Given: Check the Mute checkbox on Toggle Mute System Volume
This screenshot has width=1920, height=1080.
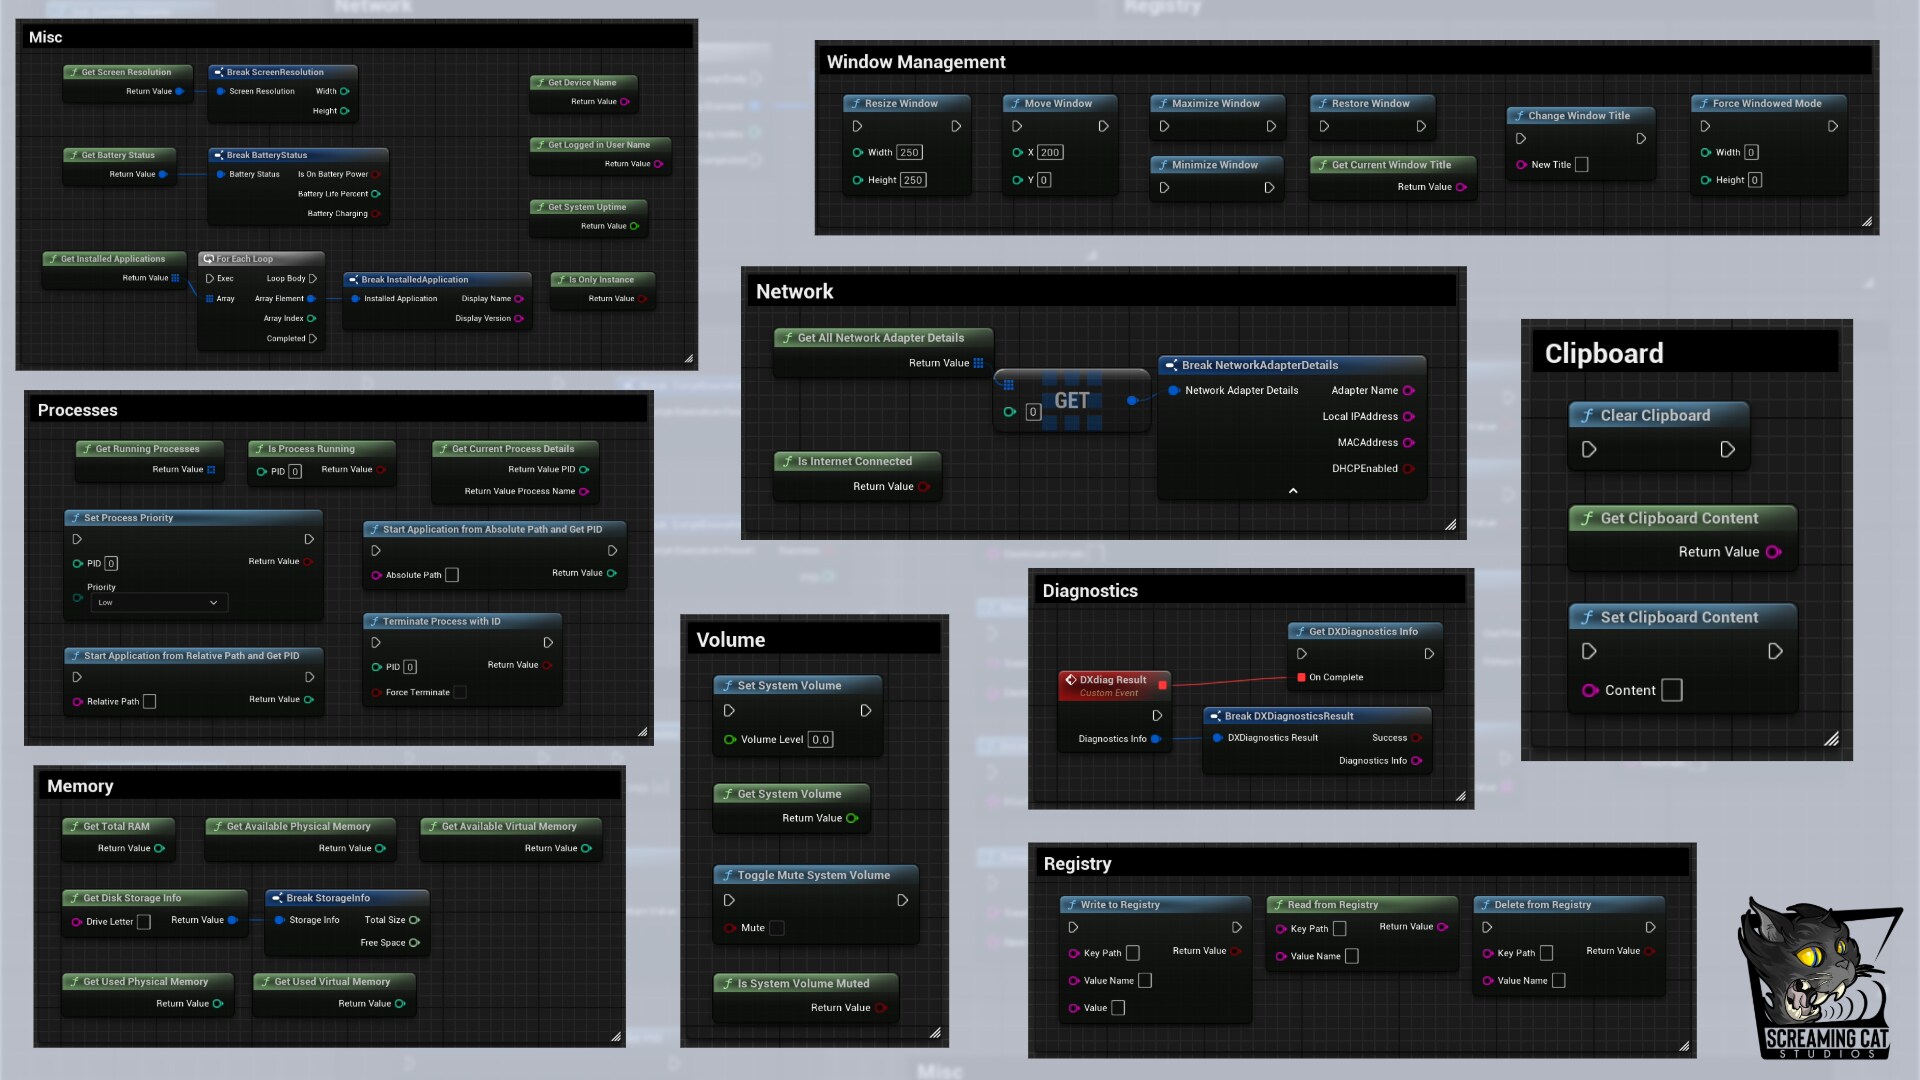Looking at the screenshot, I should 777,928.
